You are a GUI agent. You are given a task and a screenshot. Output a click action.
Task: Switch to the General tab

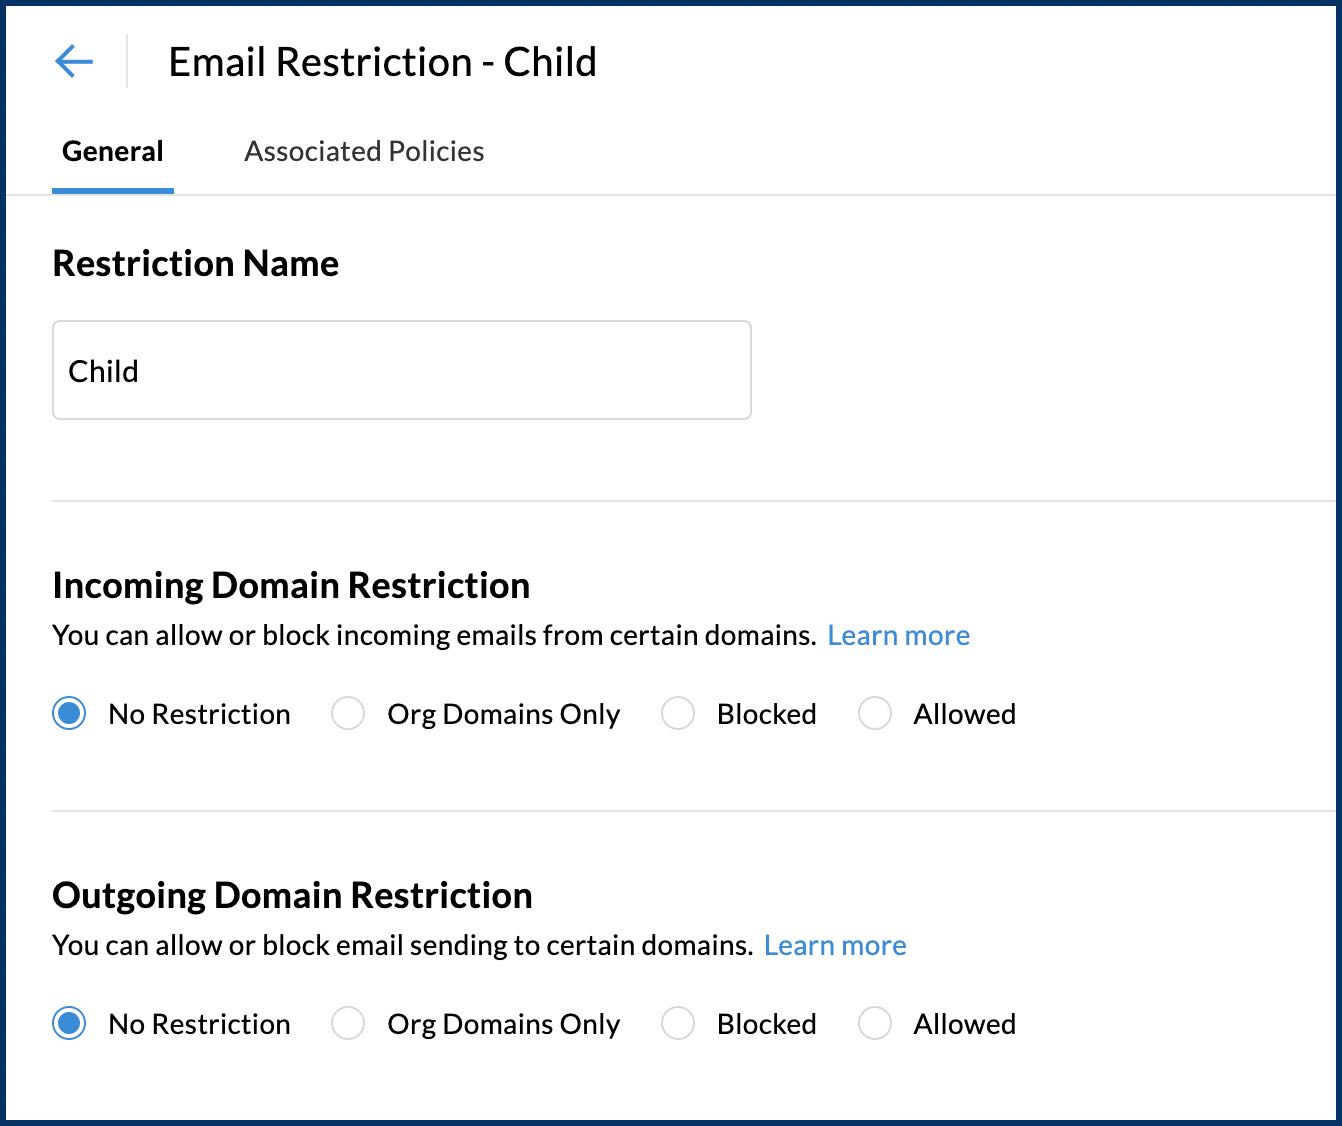click(113, 152)
